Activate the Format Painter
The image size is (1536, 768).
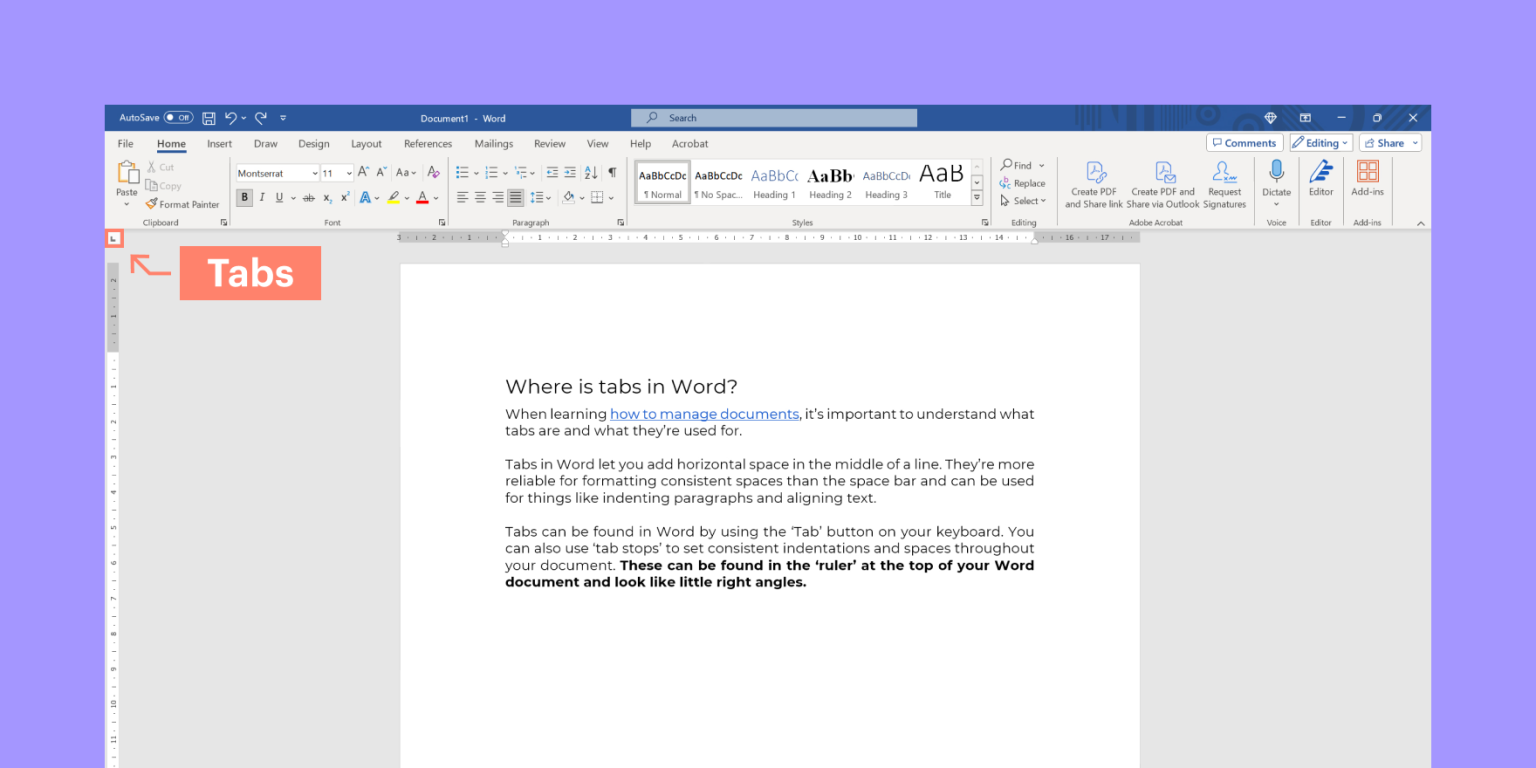183,204
